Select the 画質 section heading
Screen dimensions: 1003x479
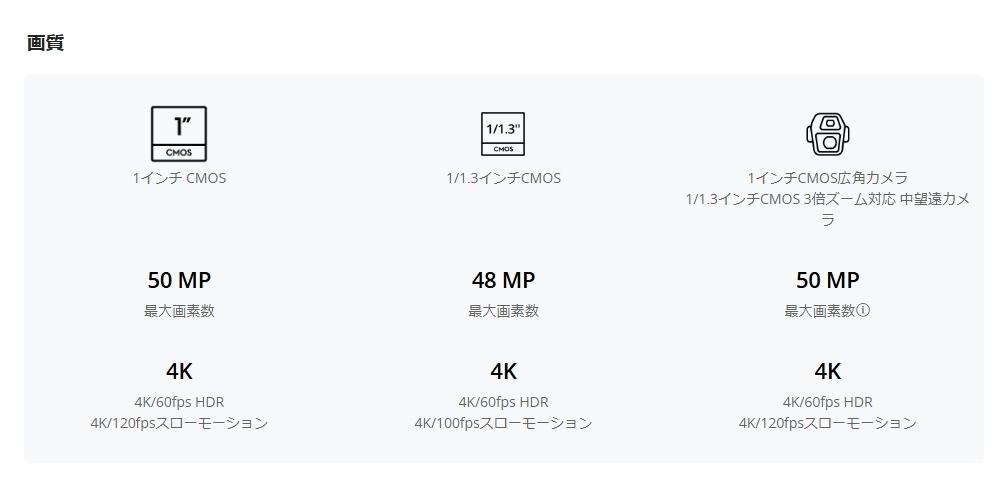(46, 43)
